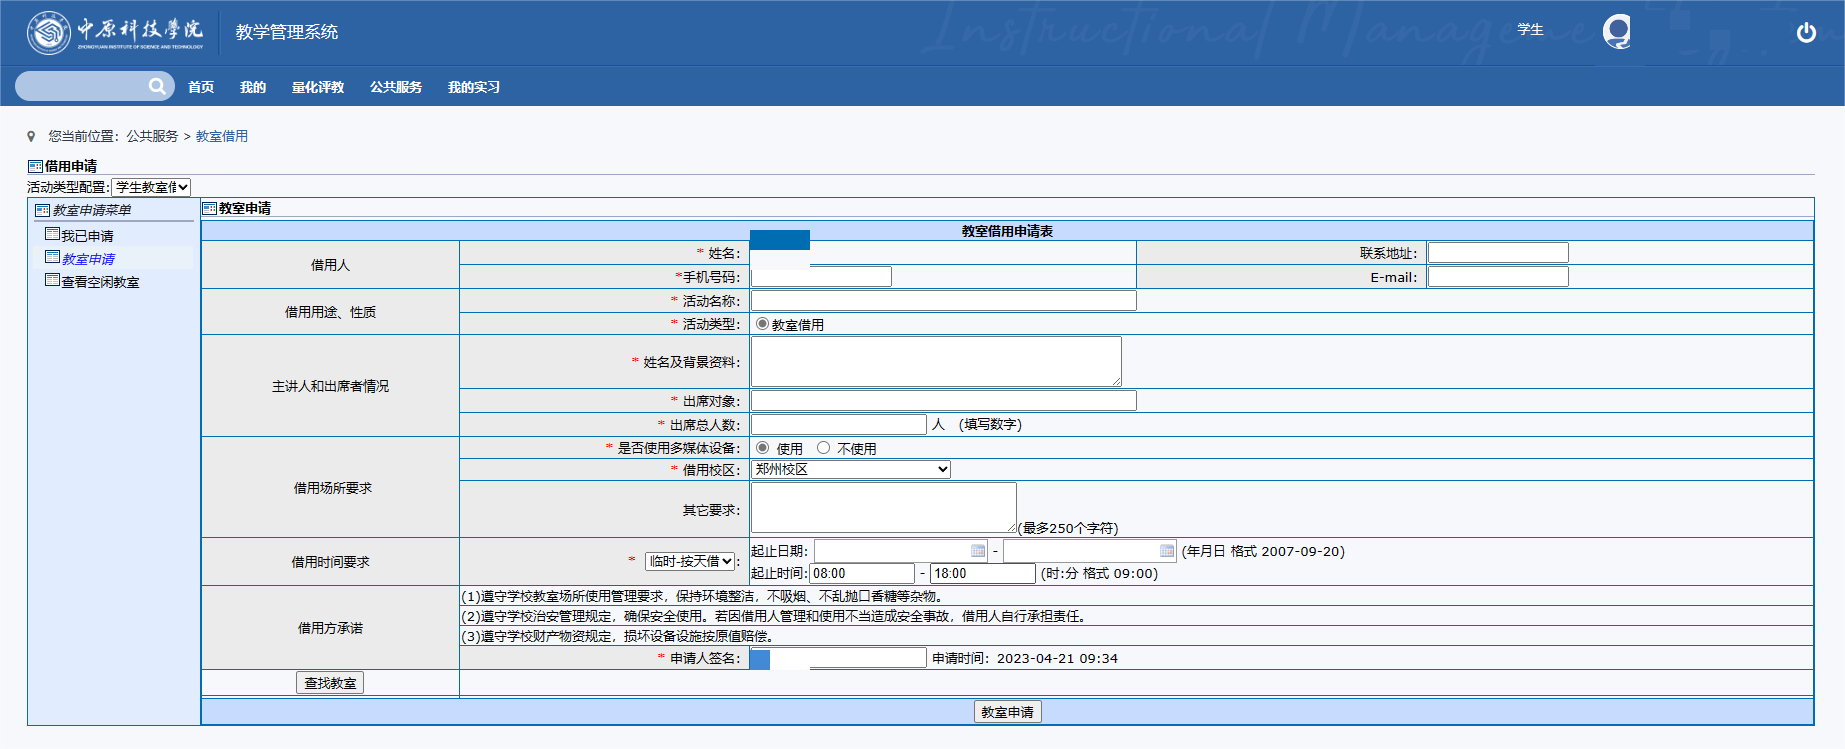The image size is (1845, 749).
Task: Select 不使用 for multimedia equipment
Action: [x=823, y=448]
